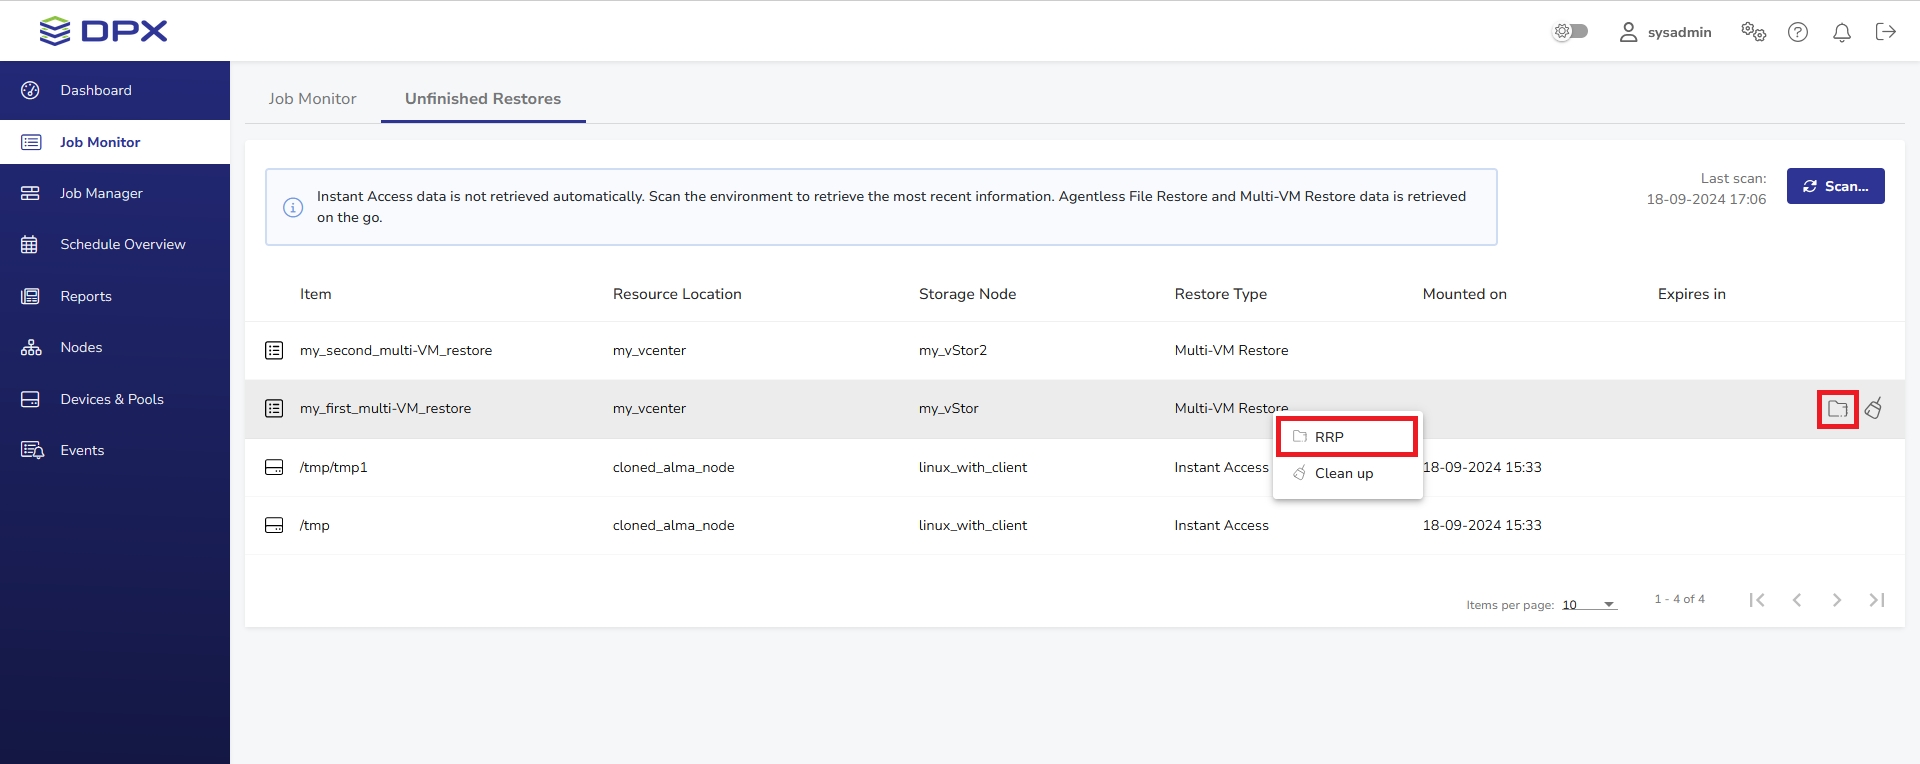Open Dashboard in the sidebar

(x=96, y=90)
